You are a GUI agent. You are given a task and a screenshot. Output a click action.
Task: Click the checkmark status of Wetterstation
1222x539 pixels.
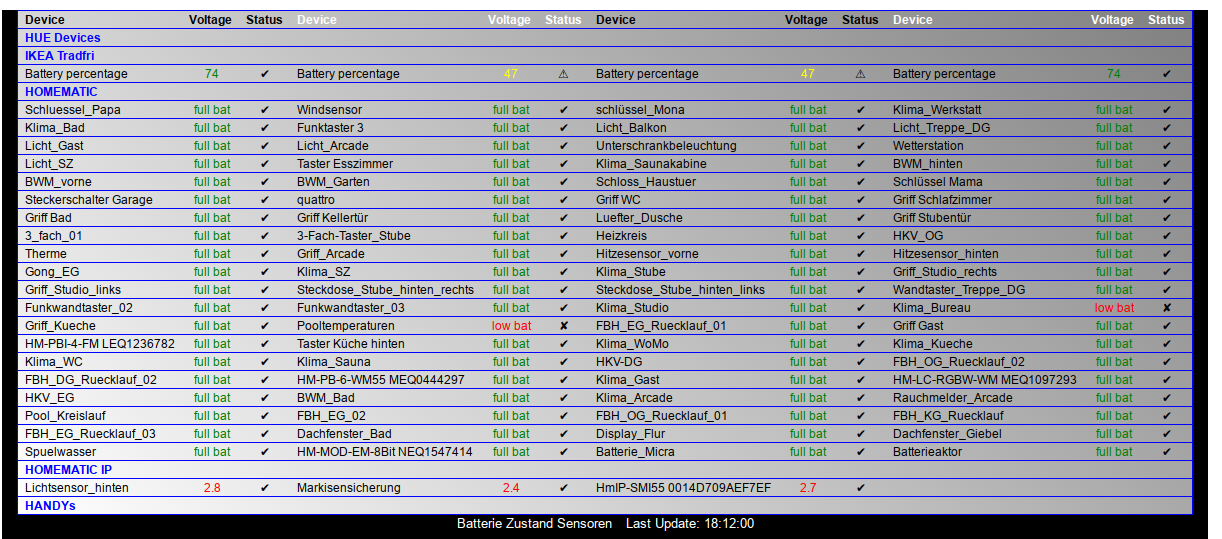pos(1166,146)
